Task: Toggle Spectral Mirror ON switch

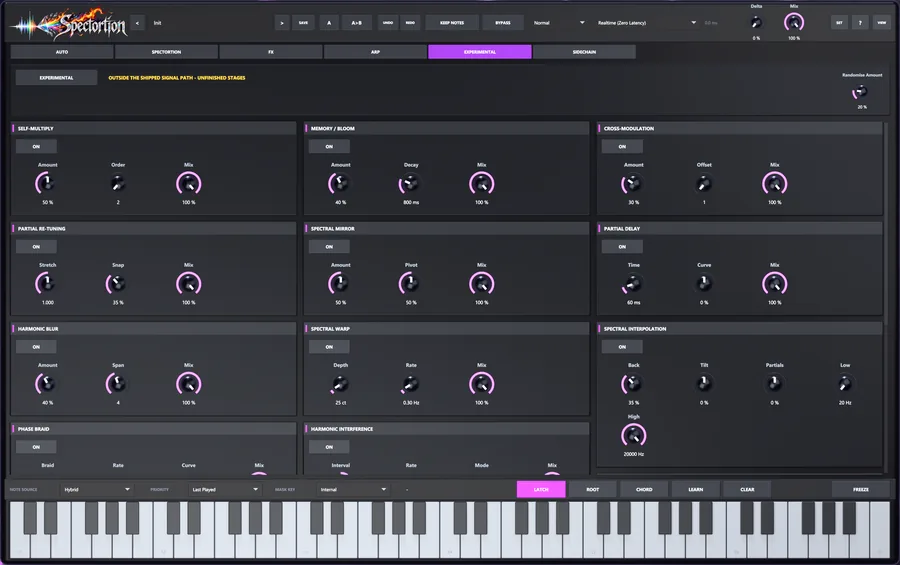Action: point(329,247)
